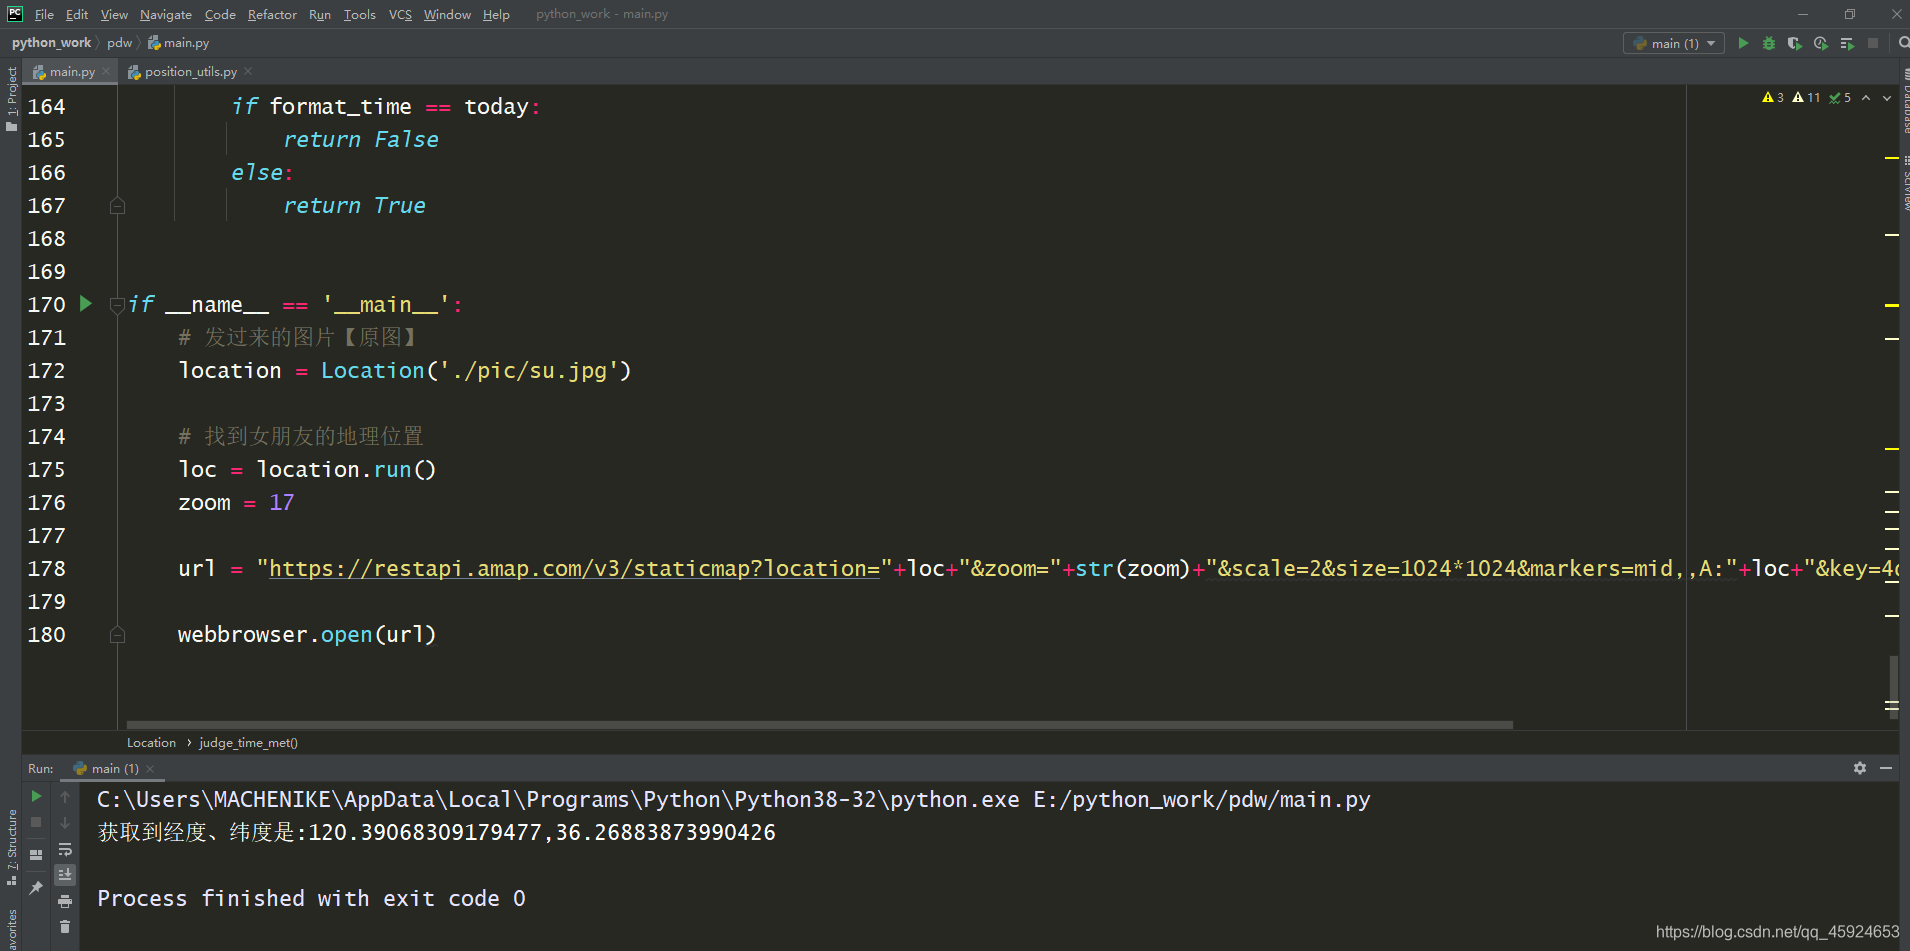Stop process in the Run panel

(36, 822)
